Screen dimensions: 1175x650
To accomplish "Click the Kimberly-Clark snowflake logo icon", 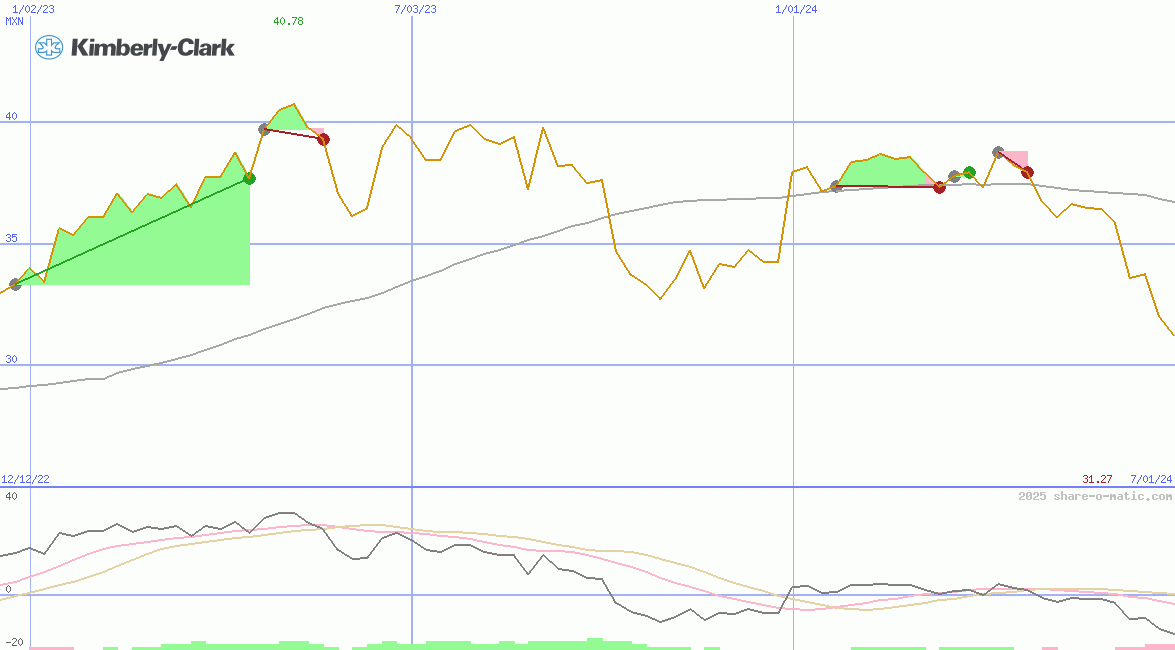I will coord(49,47).
